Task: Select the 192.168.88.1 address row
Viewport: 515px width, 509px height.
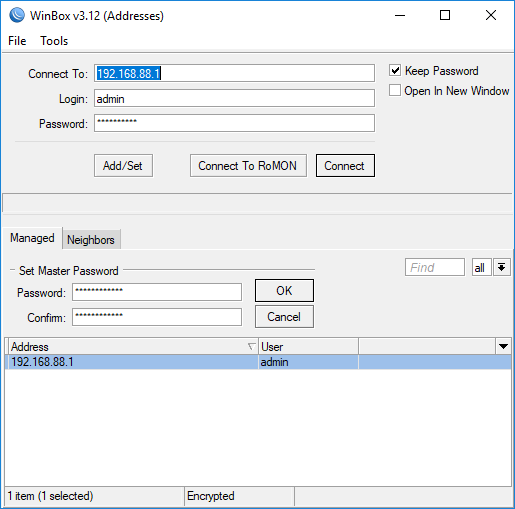Action: click(x=258, y=362)
